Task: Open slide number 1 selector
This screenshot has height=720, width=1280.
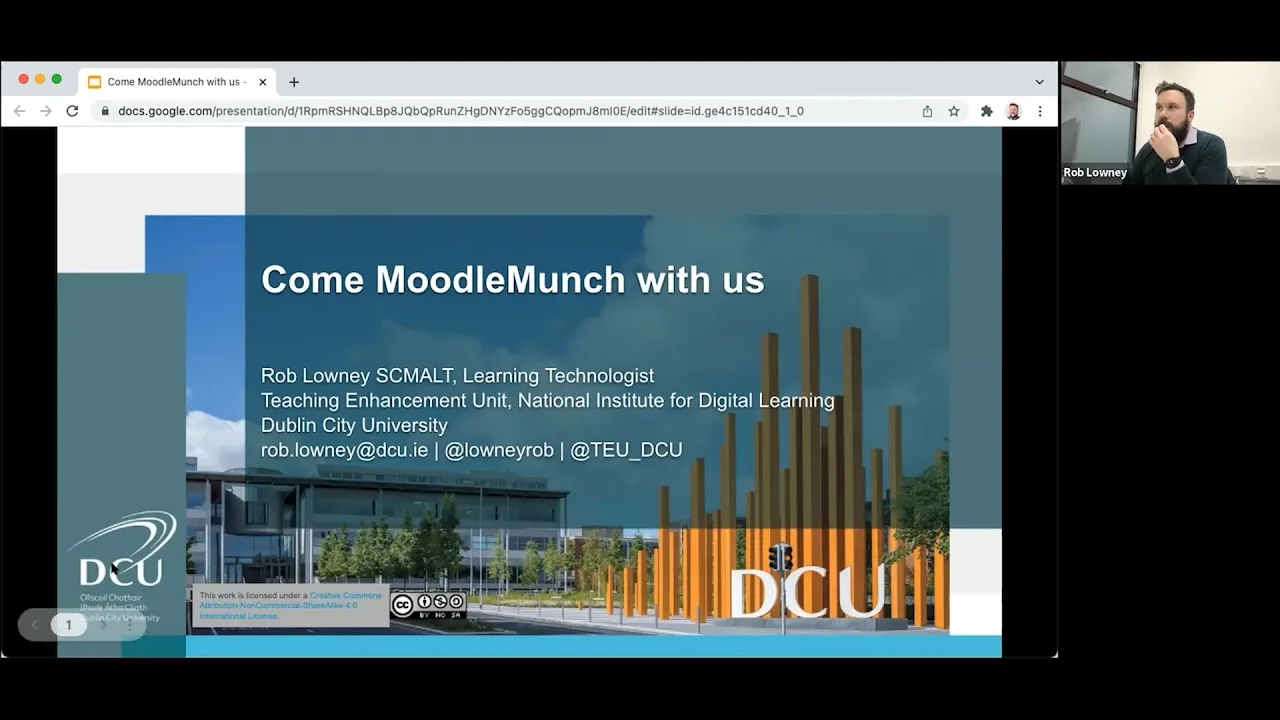Action: point(68,625)
